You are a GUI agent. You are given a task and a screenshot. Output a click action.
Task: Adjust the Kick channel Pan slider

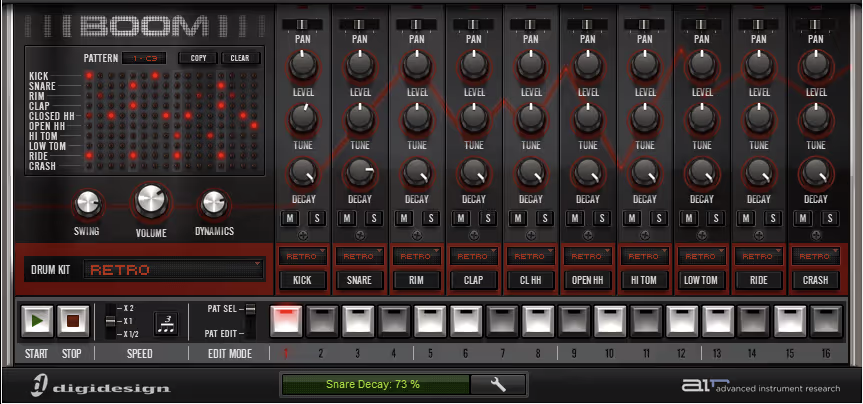click(x=302, y=23)
